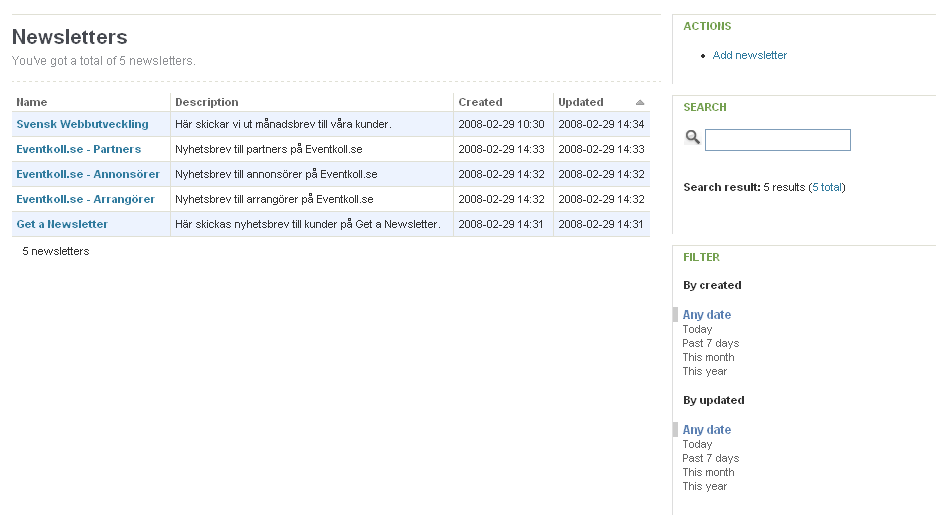Click updated date '2008-02-29 14:31'
942x523 pixels.
601,224
